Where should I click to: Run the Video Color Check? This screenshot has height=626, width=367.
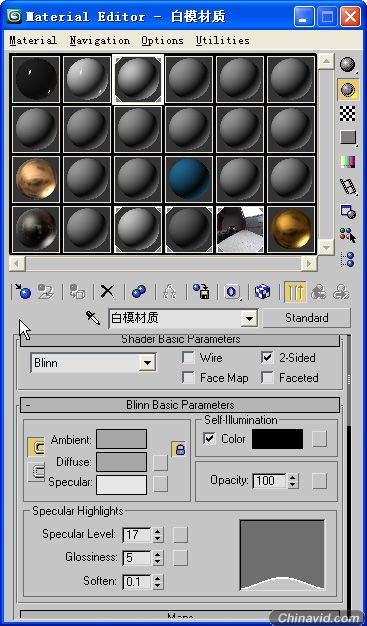point(347,162)
